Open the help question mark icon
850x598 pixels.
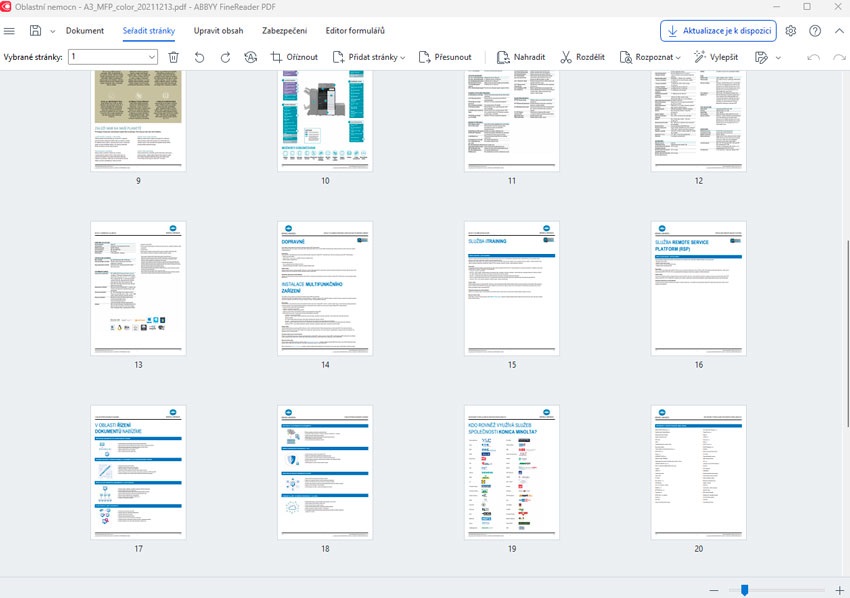pos(815,31)
